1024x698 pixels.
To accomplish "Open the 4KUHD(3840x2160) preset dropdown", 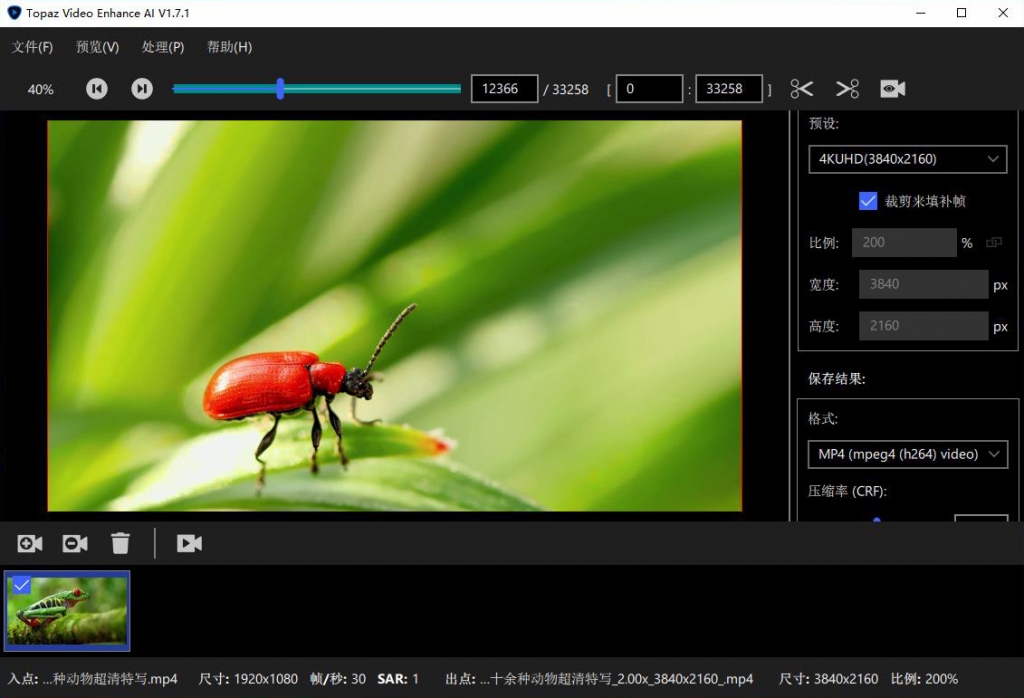I will click(x=908, y=159).
